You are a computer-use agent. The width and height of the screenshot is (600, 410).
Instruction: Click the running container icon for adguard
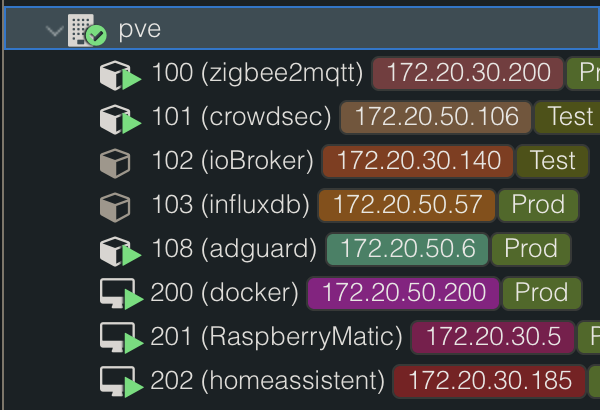point(120,252)
